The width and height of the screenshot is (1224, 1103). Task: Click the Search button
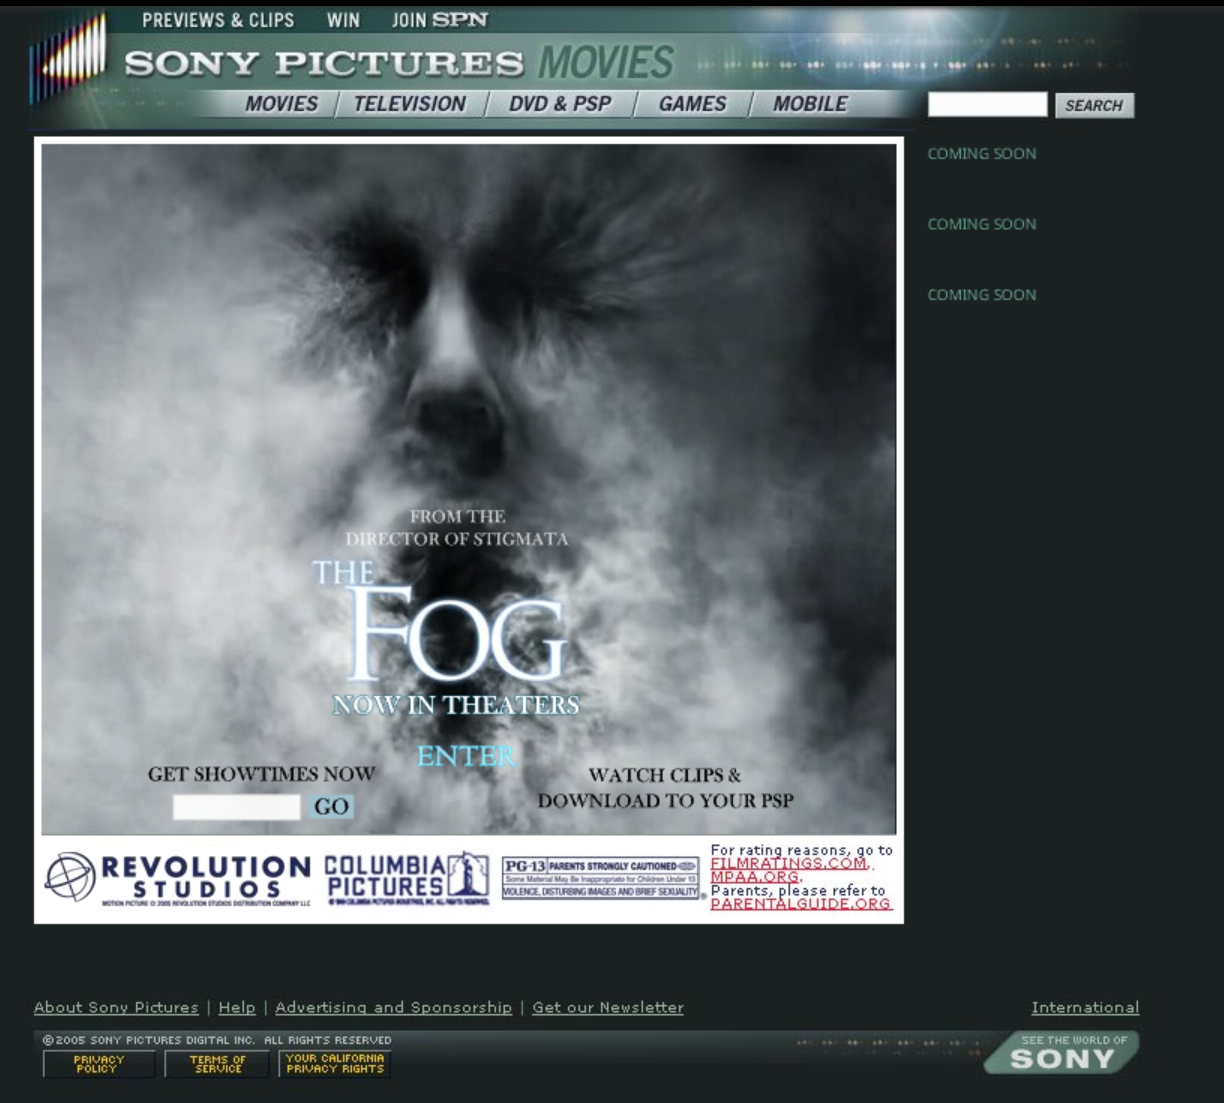1094,105
